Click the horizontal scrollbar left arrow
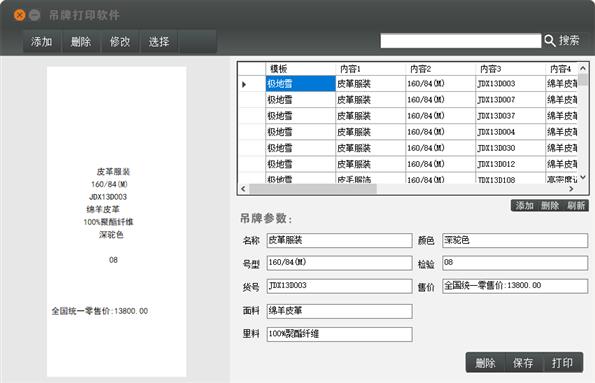This screenshot has width=595, height=383. (243, 189)
